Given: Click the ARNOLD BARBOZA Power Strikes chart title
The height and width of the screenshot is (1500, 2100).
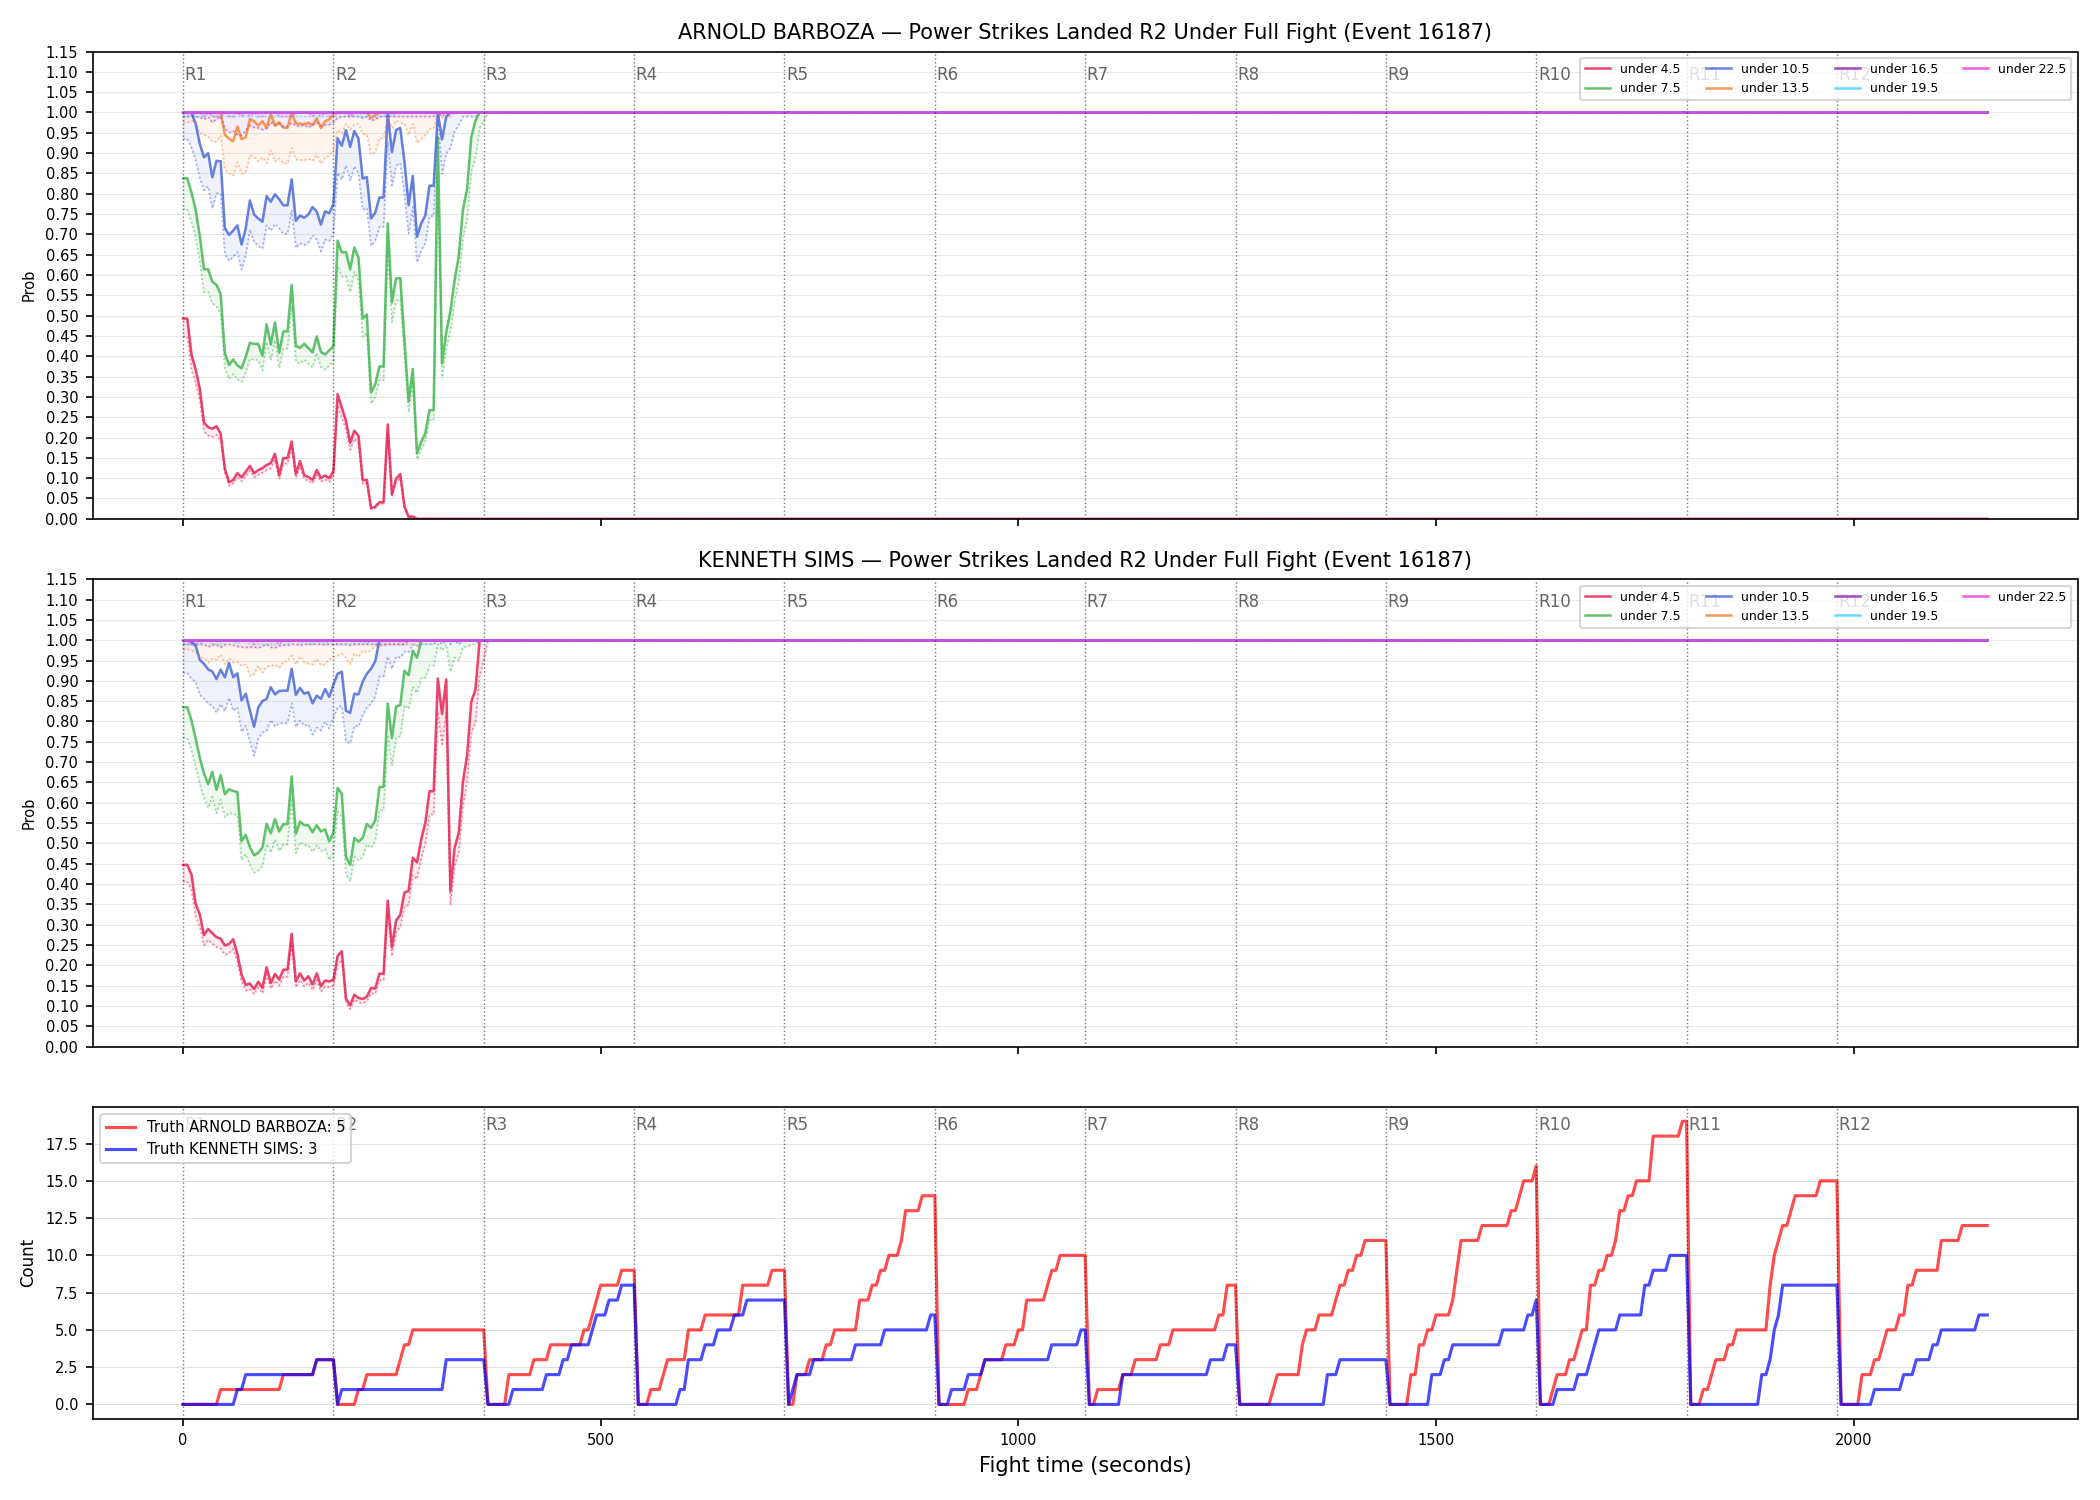Looking at the screenshot, I should (x=1084, y=32).
